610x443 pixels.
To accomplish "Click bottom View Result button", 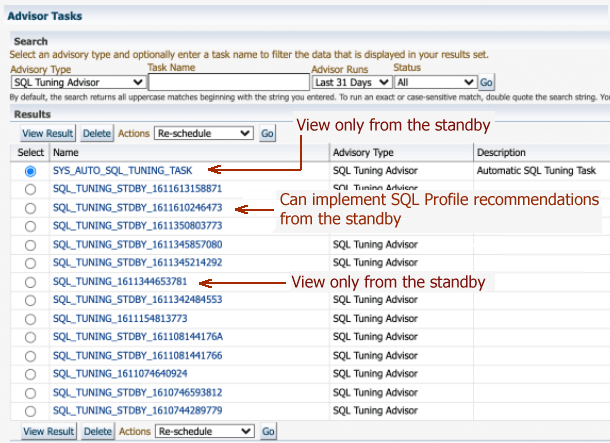I will tap(48, 431).
